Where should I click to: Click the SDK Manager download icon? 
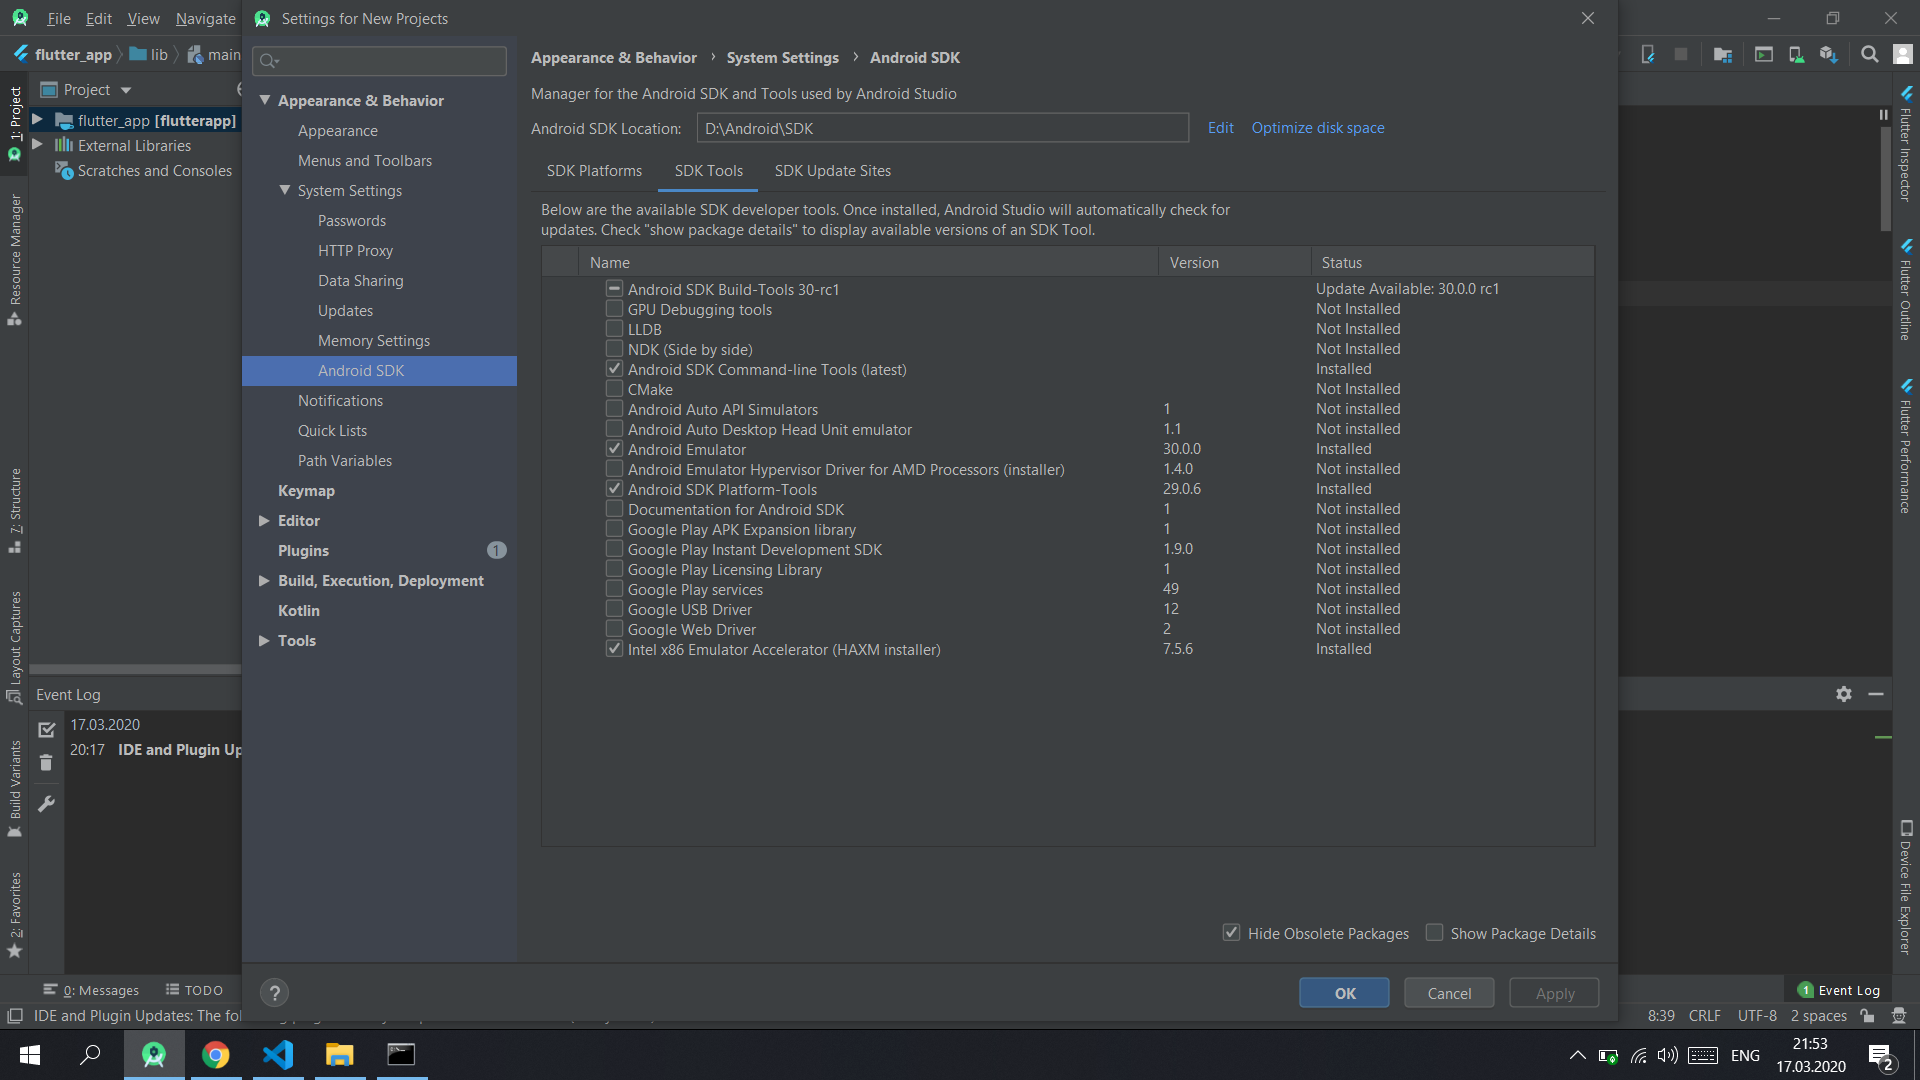1828,55
